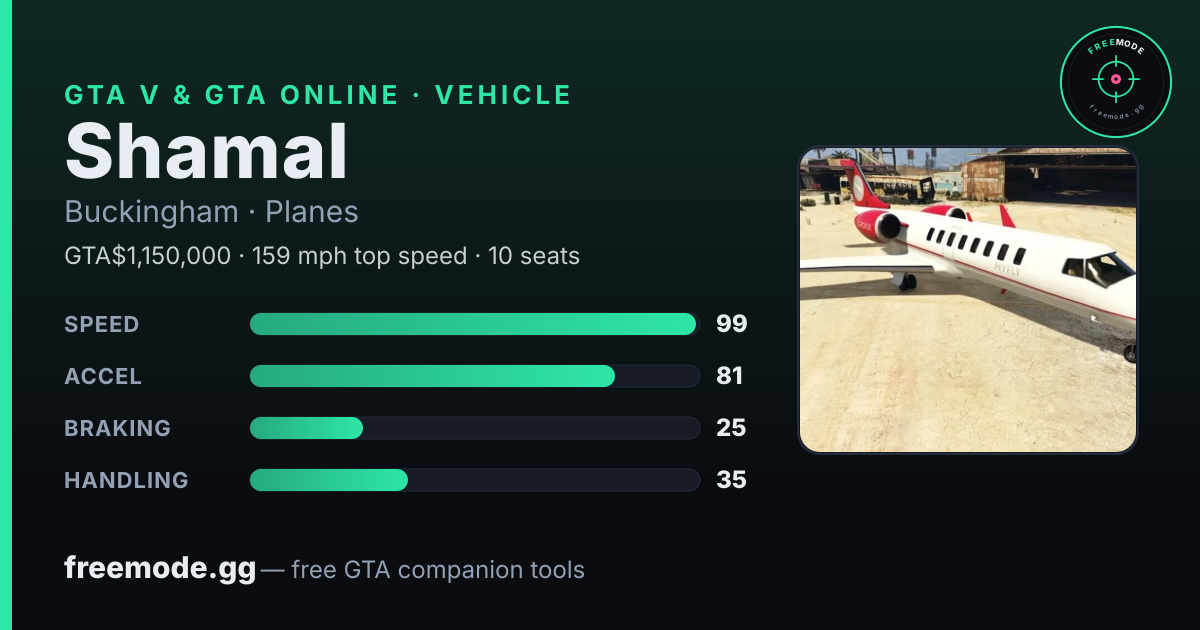Click the BRAKING label
The height and width of the screenshot is (630, 1200).
coord(117,428)
